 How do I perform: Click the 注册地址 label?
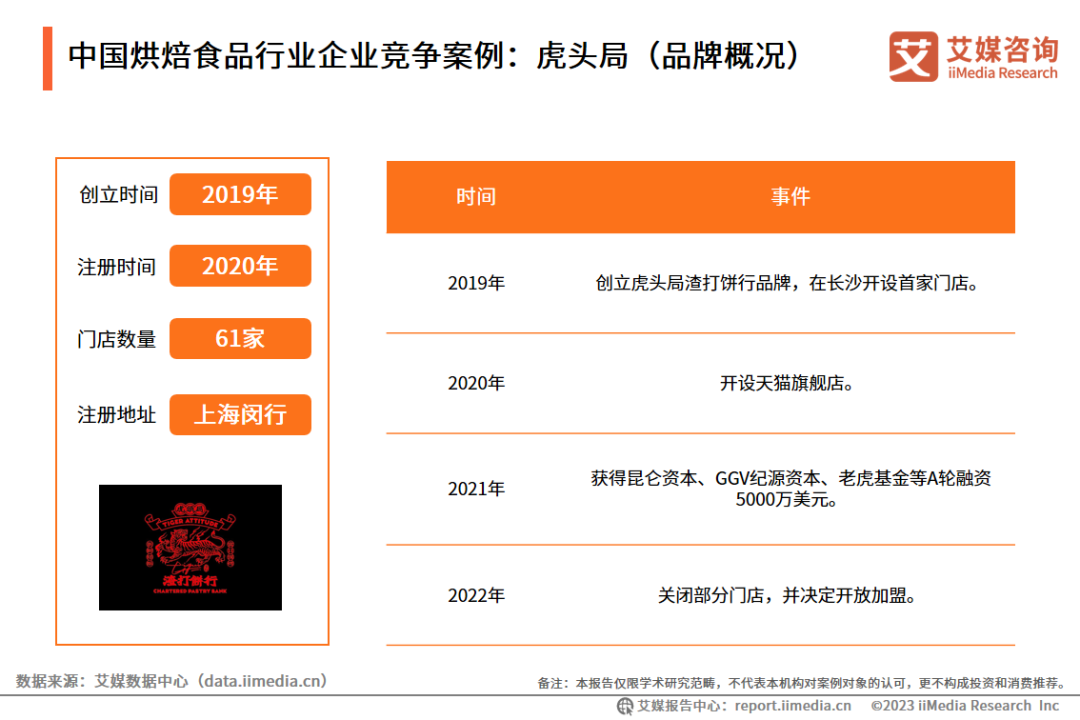click(117, 415)
